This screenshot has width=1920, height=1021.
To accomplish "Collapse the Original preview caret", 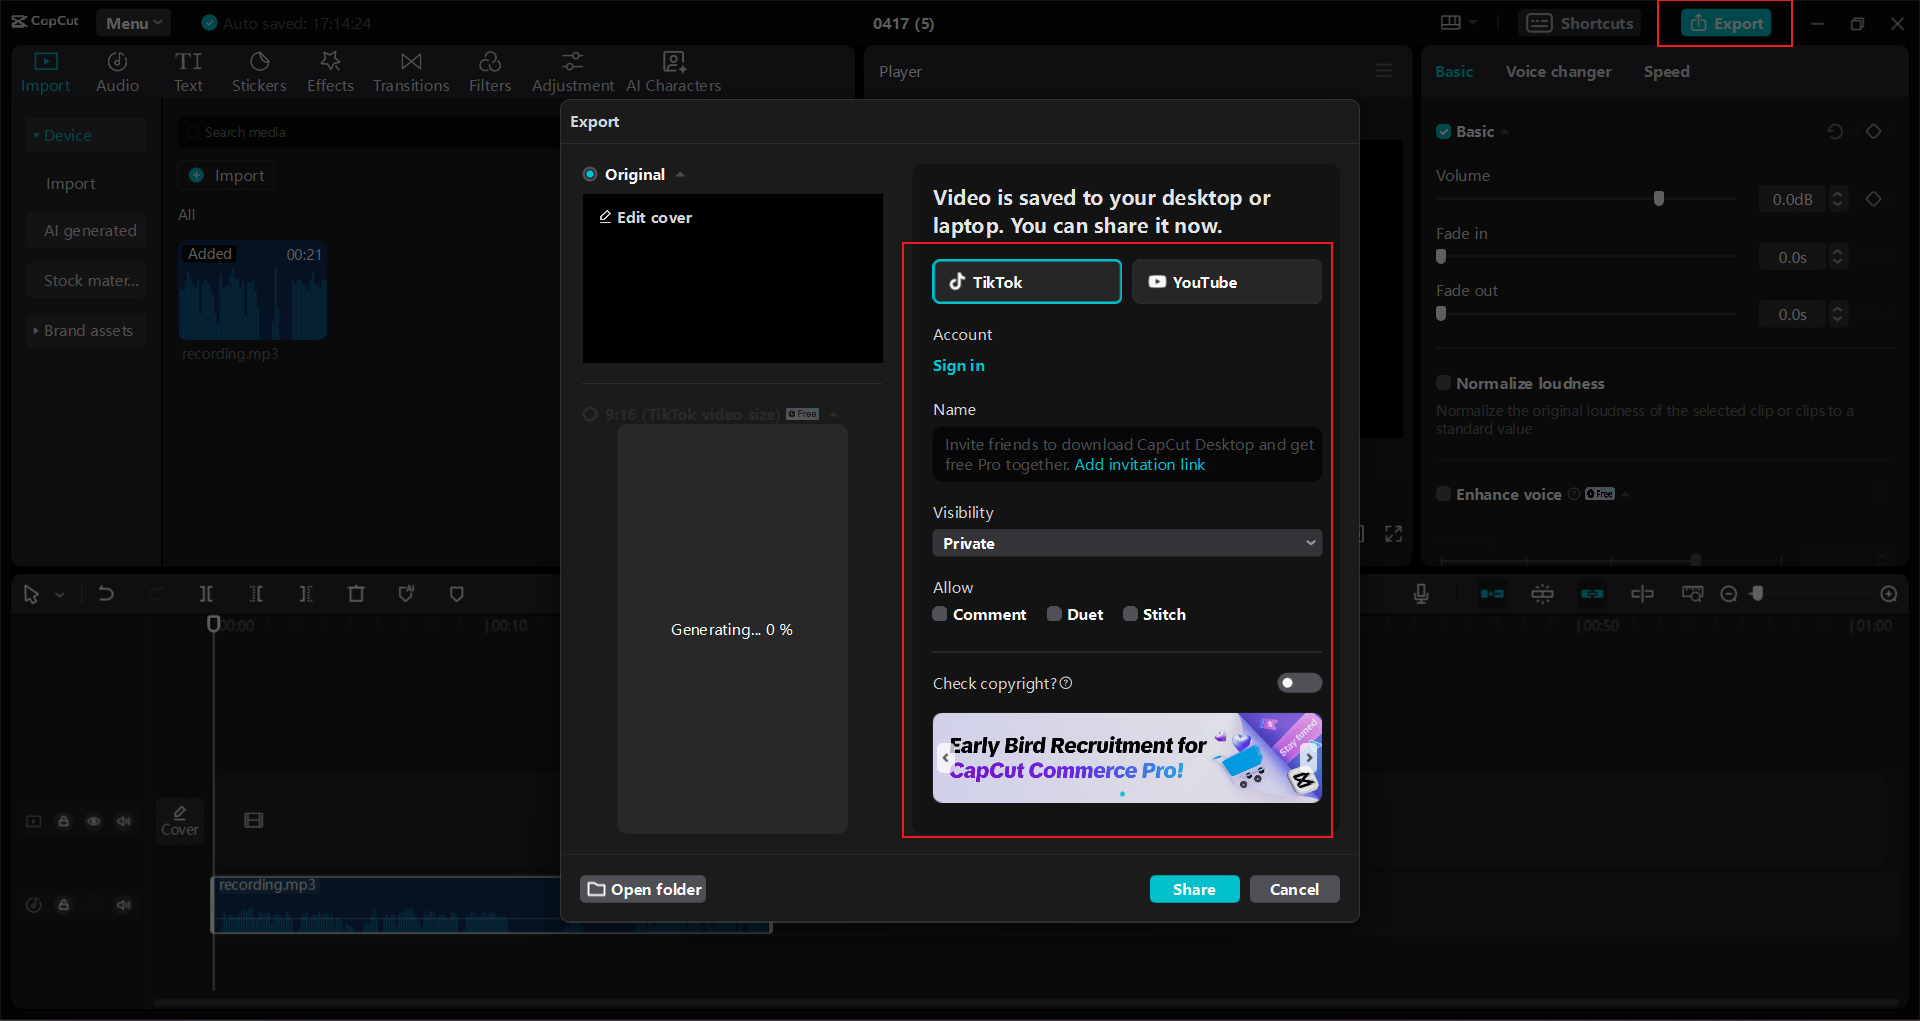I will click(x=680, y=174).
